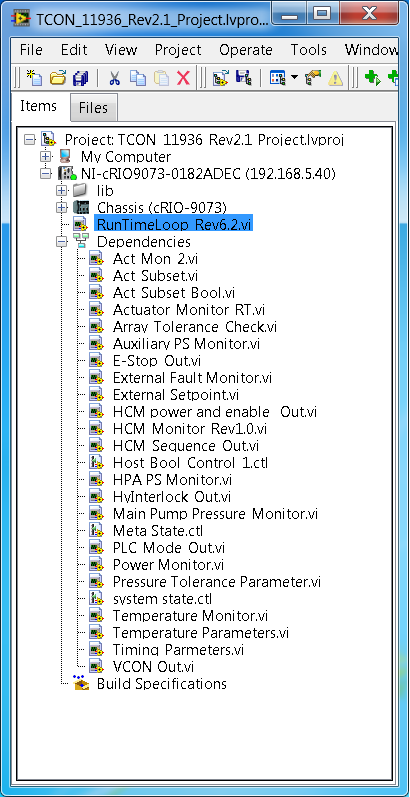
Task: Open the Project menu
Action: 178,50
